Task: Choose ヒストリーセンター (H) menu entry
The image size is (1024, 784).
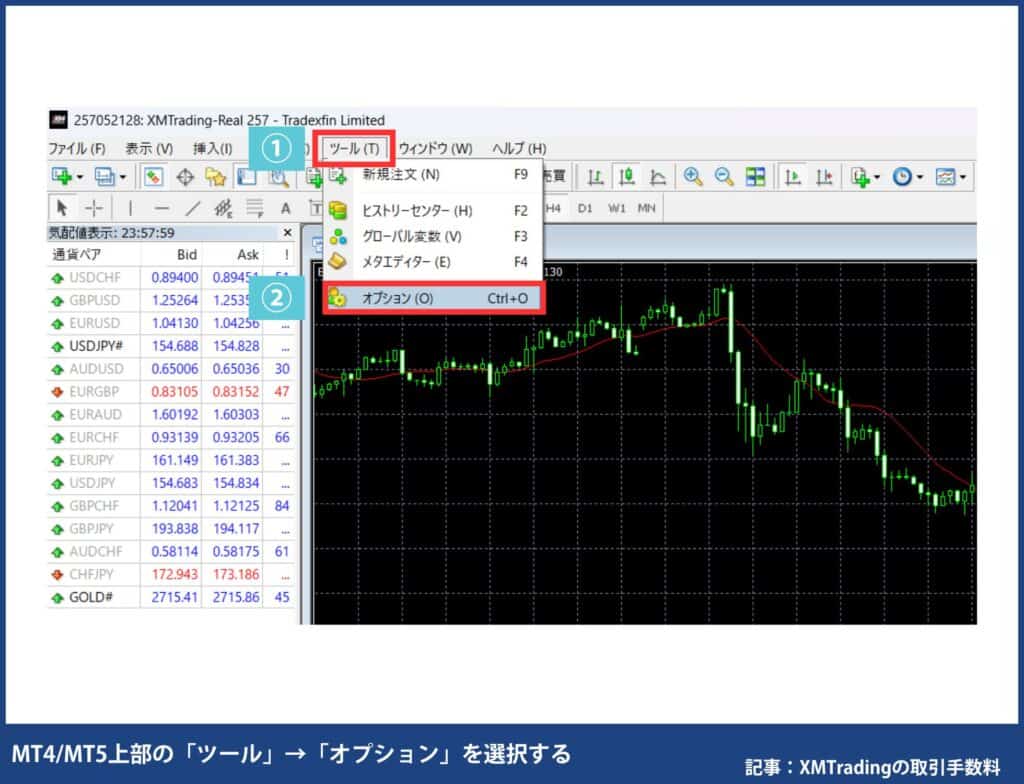Action: point(433,210)
